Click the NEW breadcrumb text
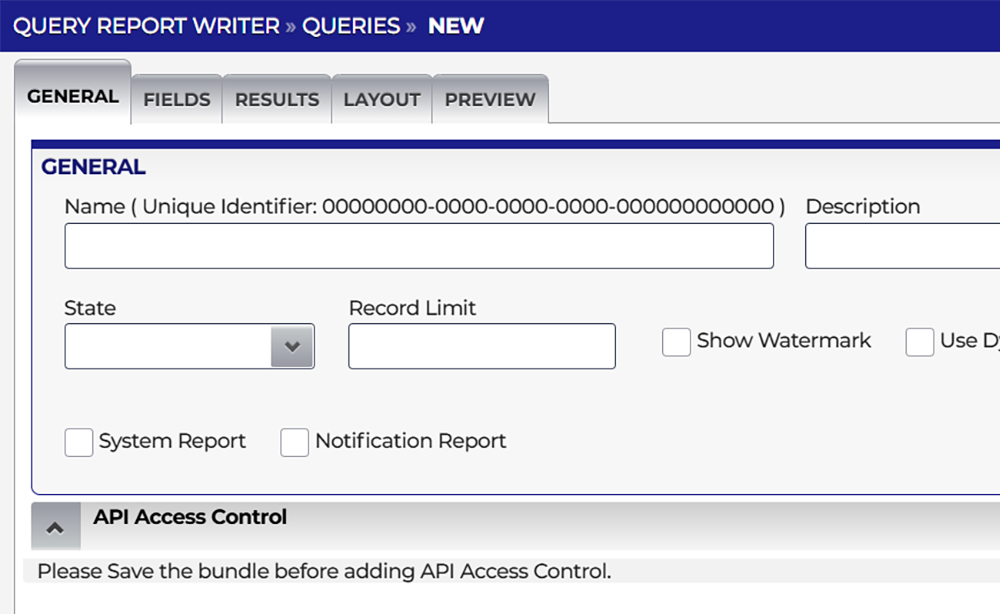The image size is (1000, 614). 455,26
